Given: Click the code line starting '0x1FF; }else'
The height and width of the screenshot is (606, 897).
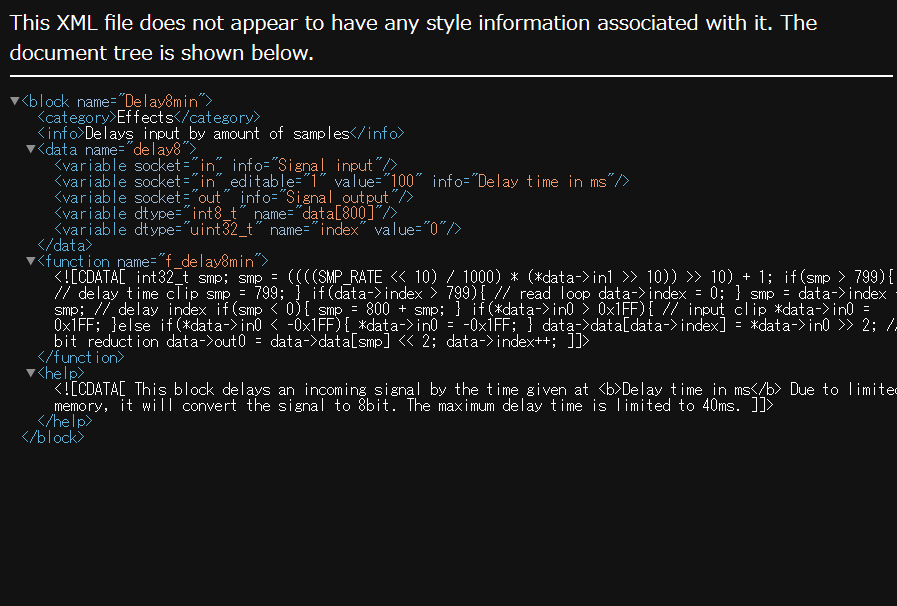Looking at the screenshot, I should pos(474,326).
